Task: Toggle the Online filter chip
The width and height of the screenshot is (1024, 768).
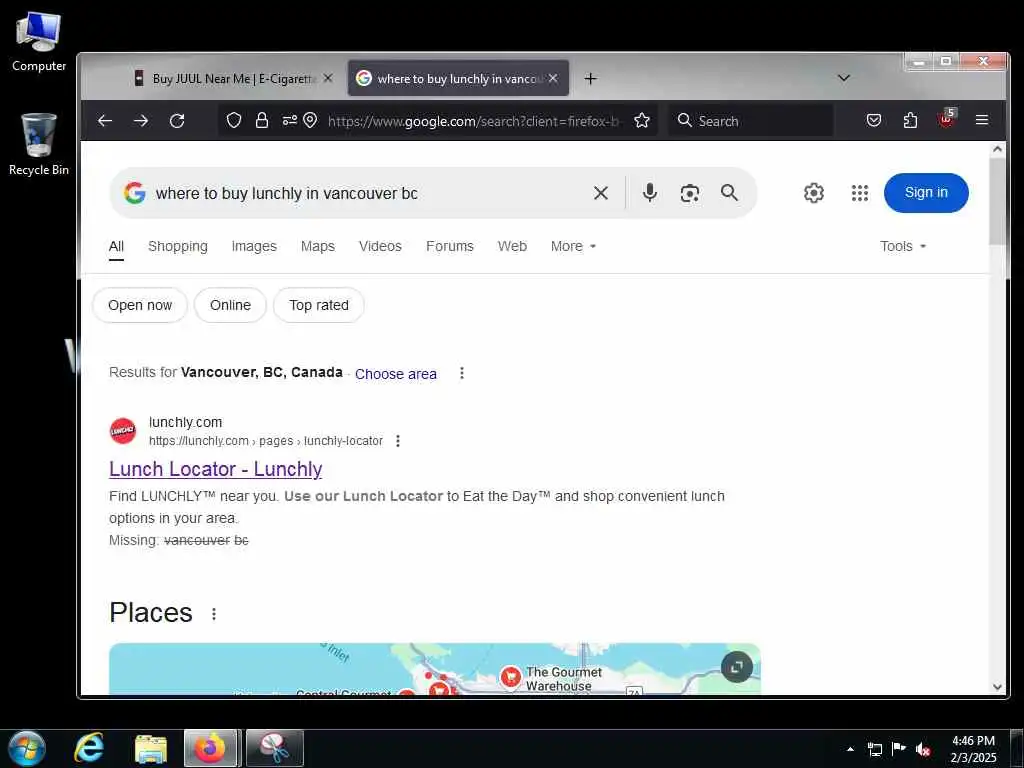Action: click(x=231, y=305)
